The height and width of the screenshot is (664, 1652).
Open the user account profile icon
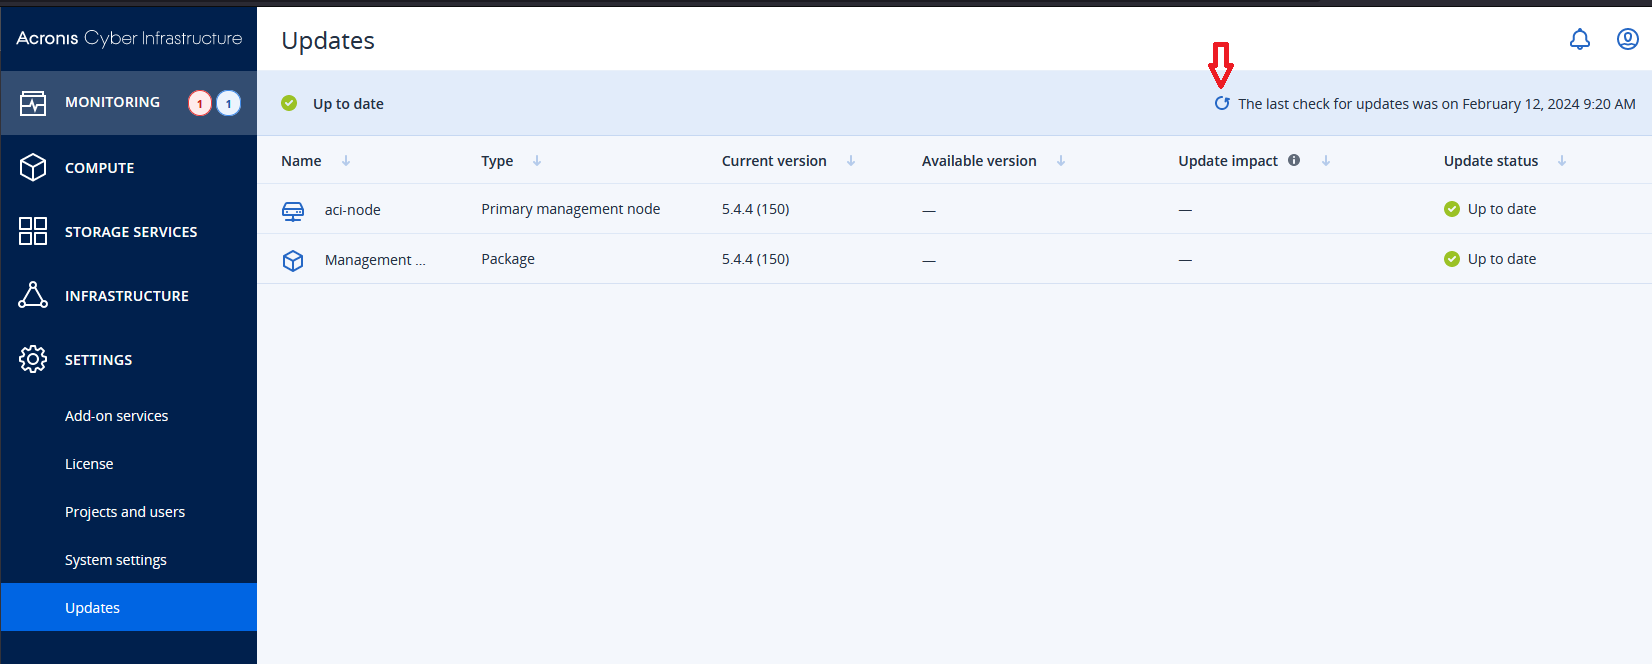[1627, 39]
